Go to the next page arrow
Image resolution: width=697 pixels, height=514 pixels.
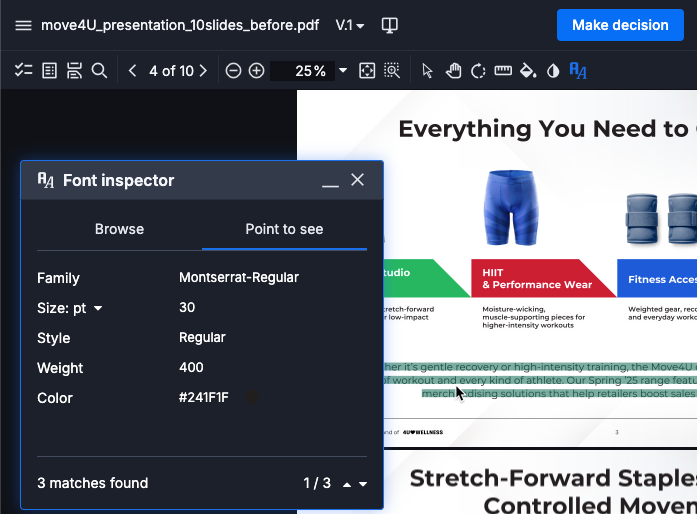click(203, 71)
